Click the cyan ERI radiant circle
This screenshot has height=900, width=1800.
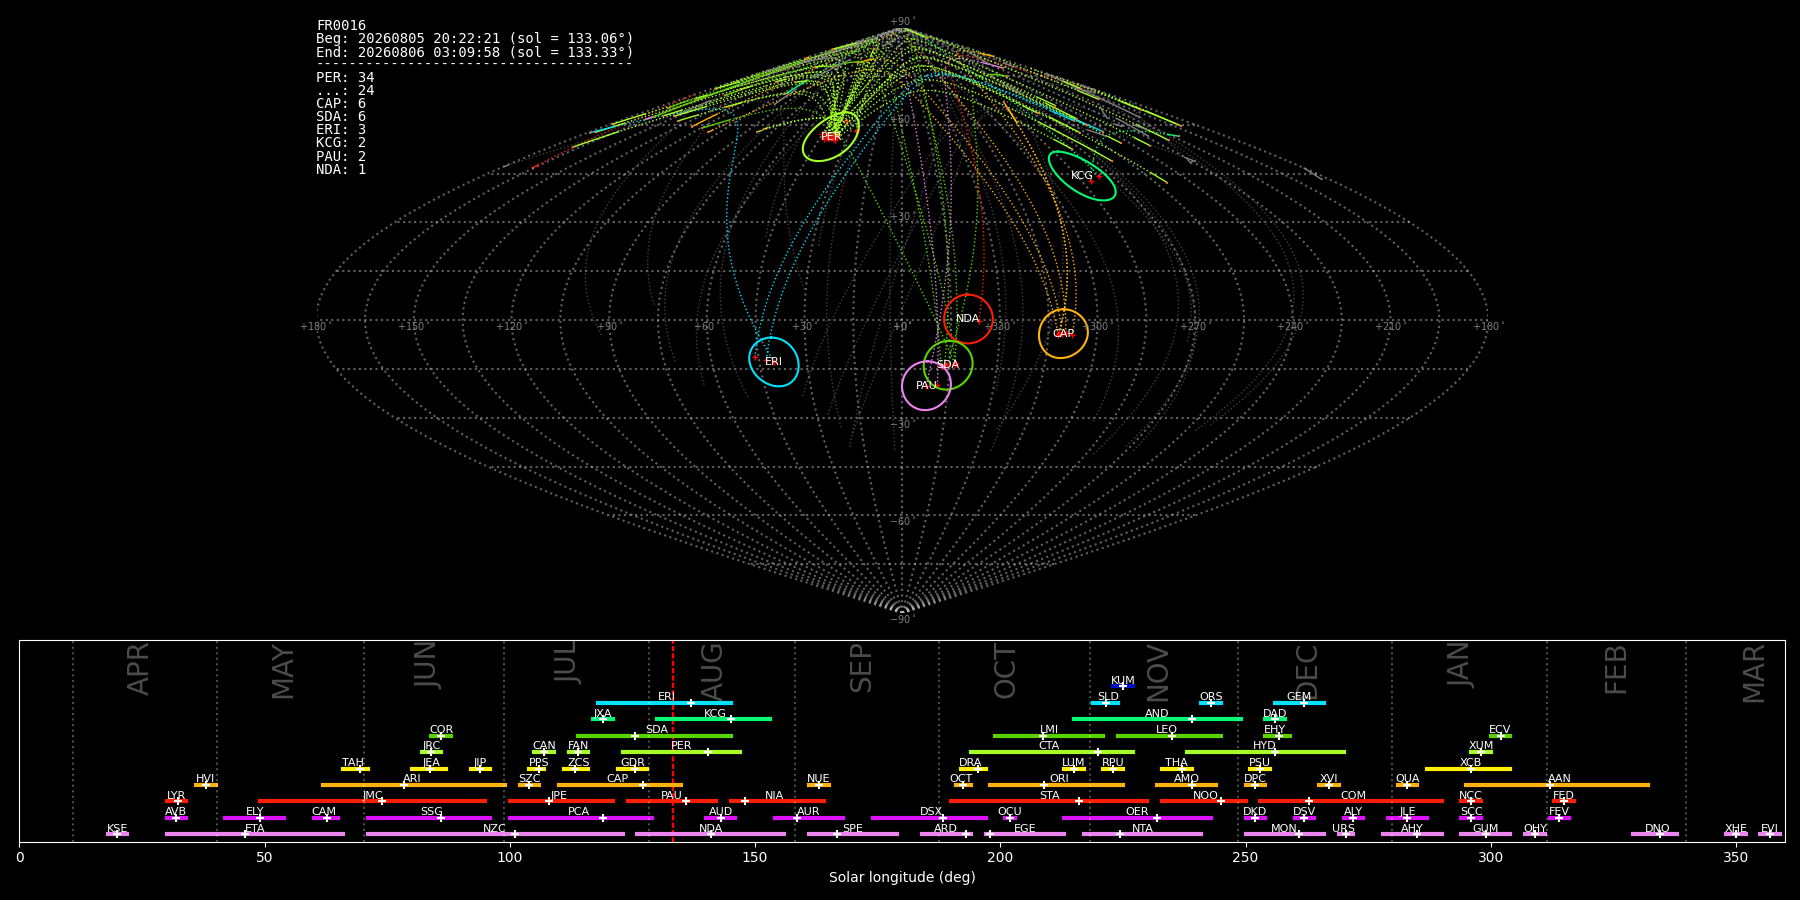pos(774,361)
